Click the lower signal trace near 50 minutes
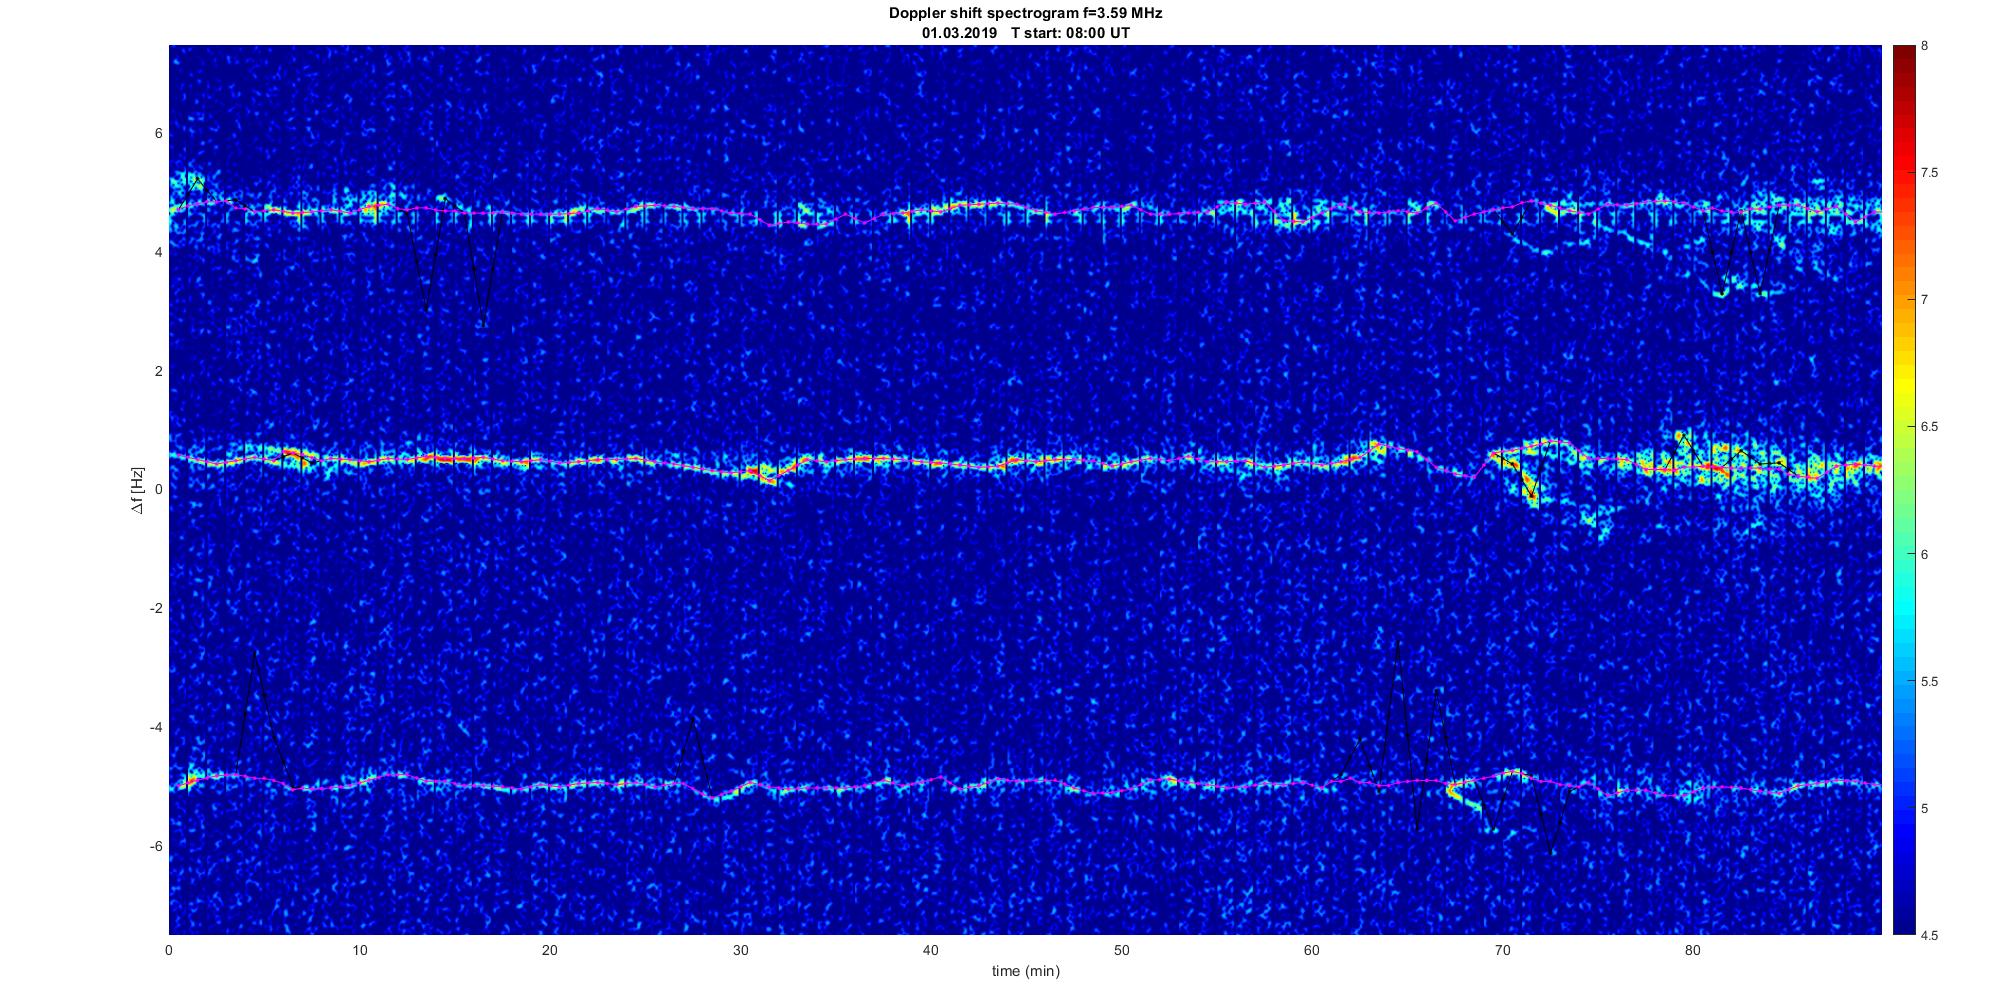 (1121, 788)
